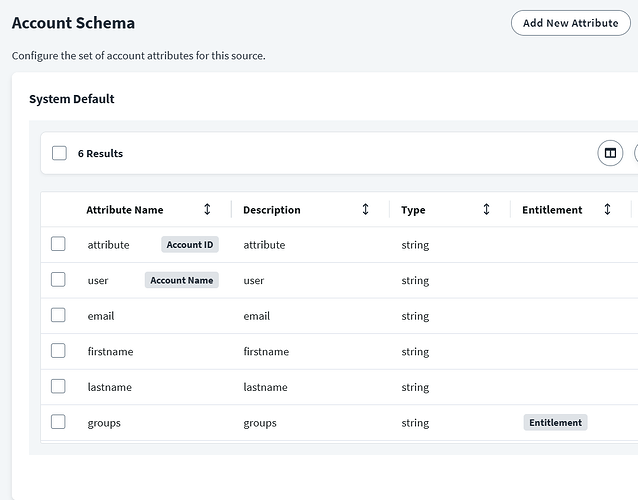Sort by Entitlement column arrows
The height and width of the screenshot is (500, 638).
pos(607,210)
